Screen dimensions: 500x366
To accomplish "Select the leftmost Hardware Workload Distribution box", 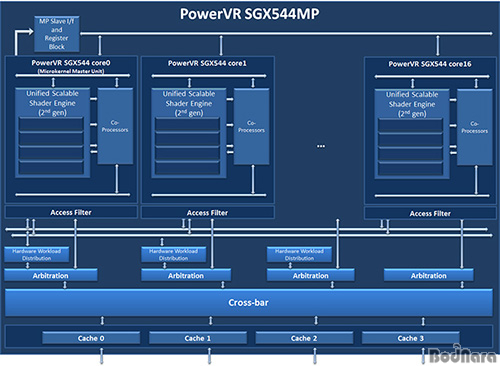I will (x=37, y=255).
